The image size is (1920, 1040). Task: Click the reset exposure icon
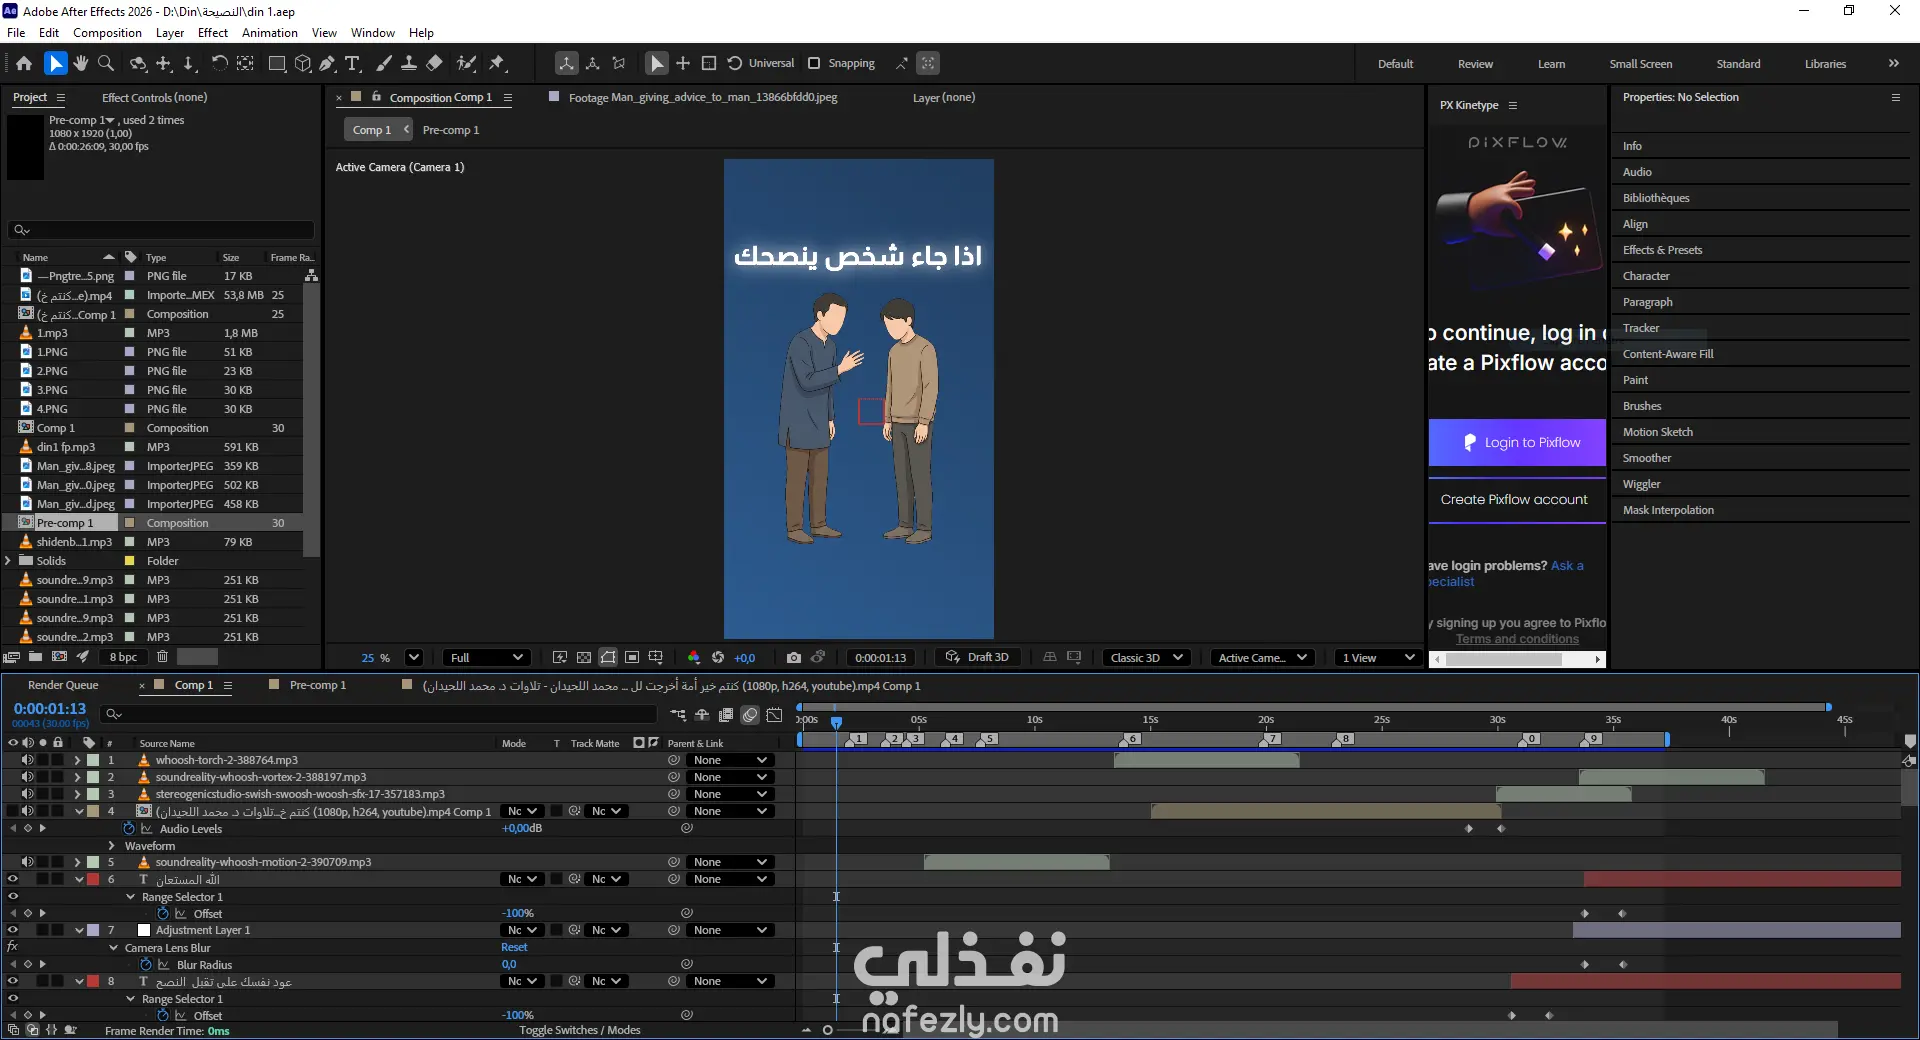click(718, 657)
